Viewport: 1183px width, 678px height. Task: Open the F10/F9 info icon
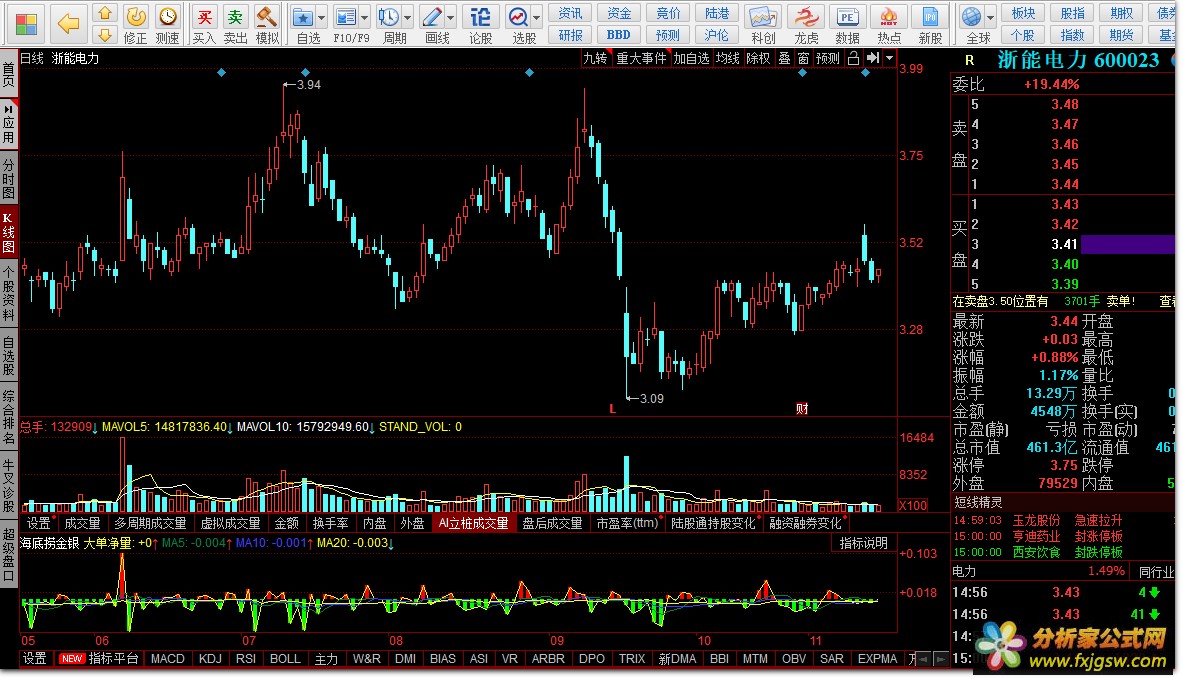pyautogui.click(x=346, y=17)
